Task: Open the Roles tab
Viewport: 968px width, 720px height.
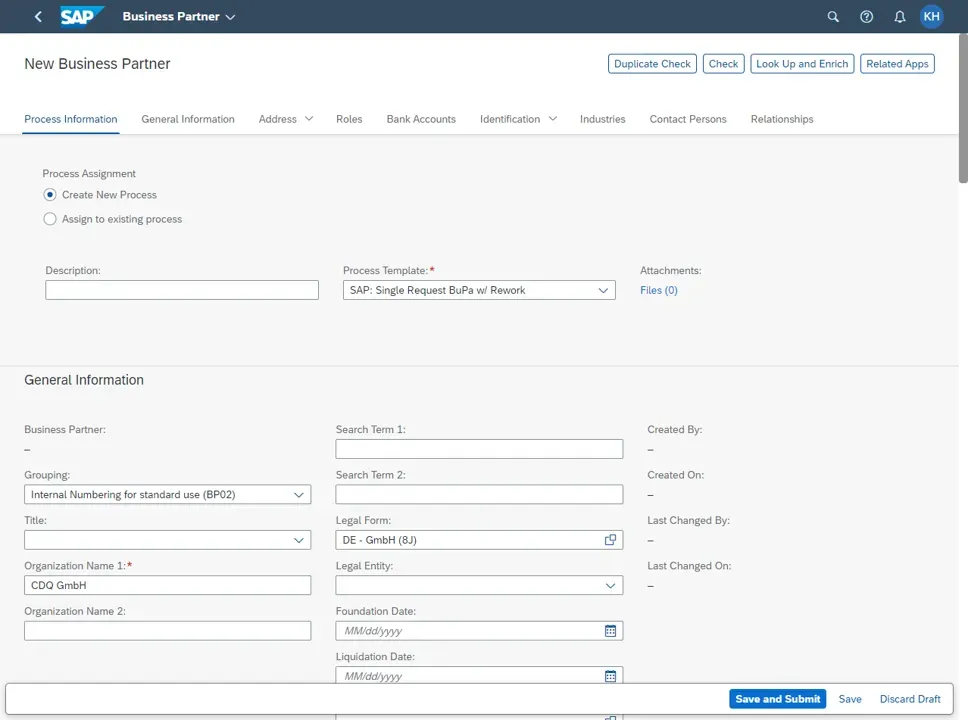Action: click(349, 119)
